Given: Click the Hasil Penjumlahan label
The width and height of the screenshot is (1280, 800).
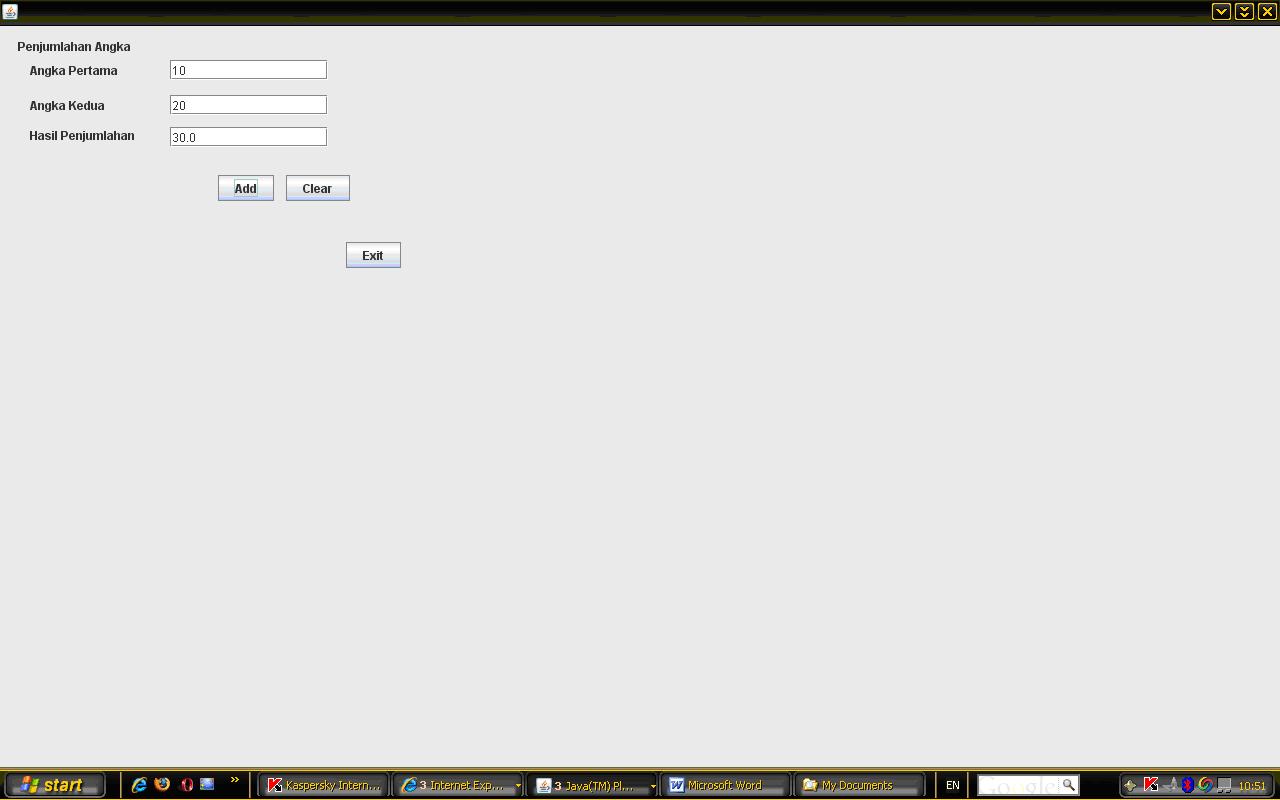Looking at the screenshot, I should (x=82, y=136).
